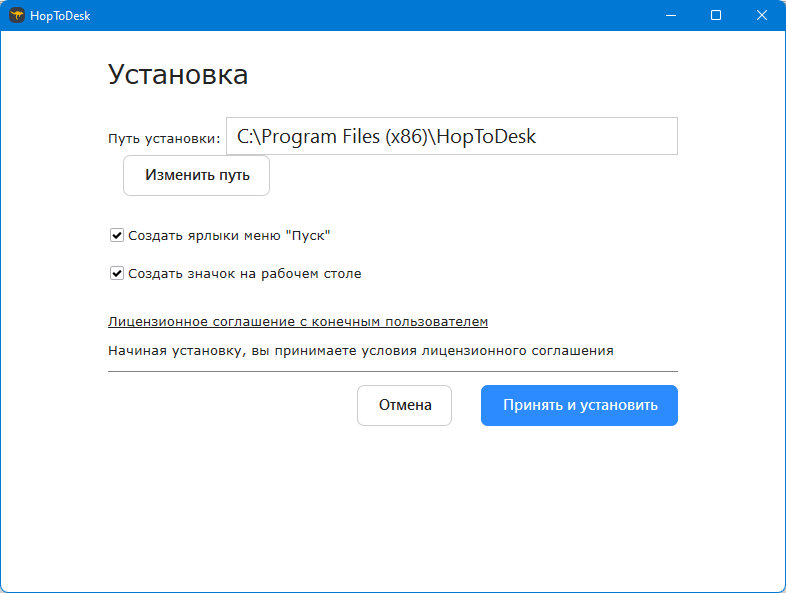Toggle the "Создать ярлыки меню Пуск" checkbox
This screenshot has width=786, height=593.
tap(117, 236)
